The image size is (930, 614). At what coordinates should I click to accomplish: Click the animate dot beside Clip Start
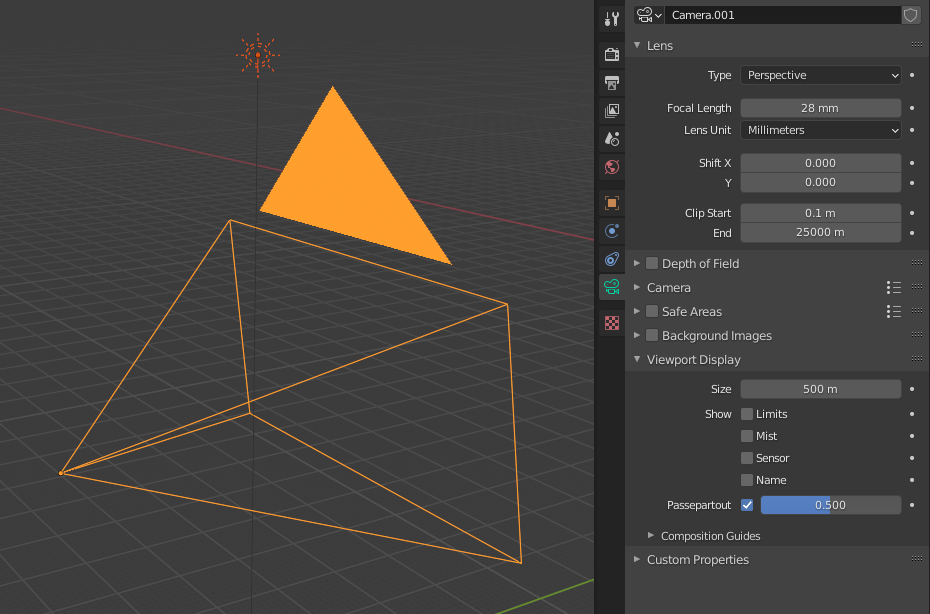pyautogui.click(x=912, y=213)
